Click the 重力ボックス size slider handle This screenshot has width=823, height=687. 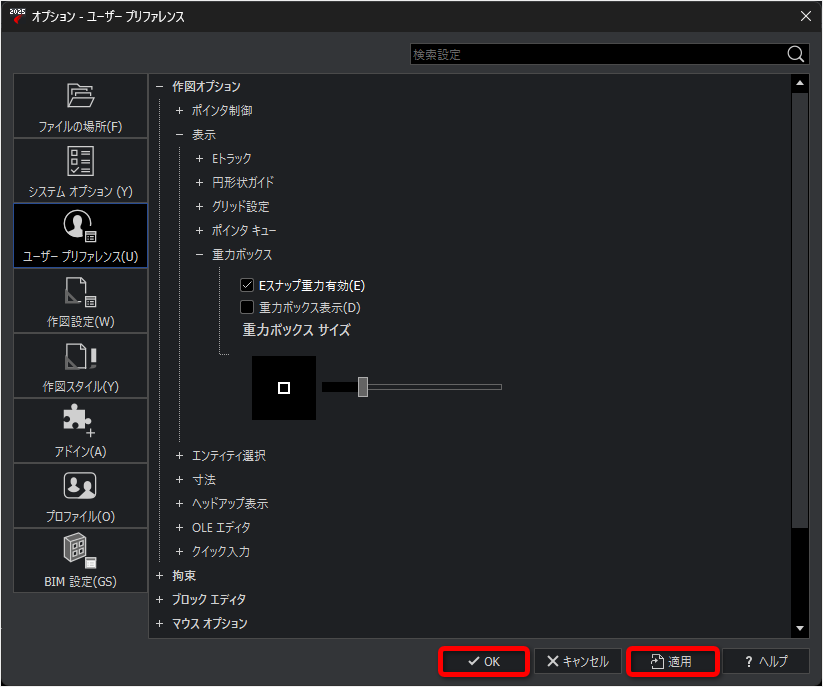point(363,387)
